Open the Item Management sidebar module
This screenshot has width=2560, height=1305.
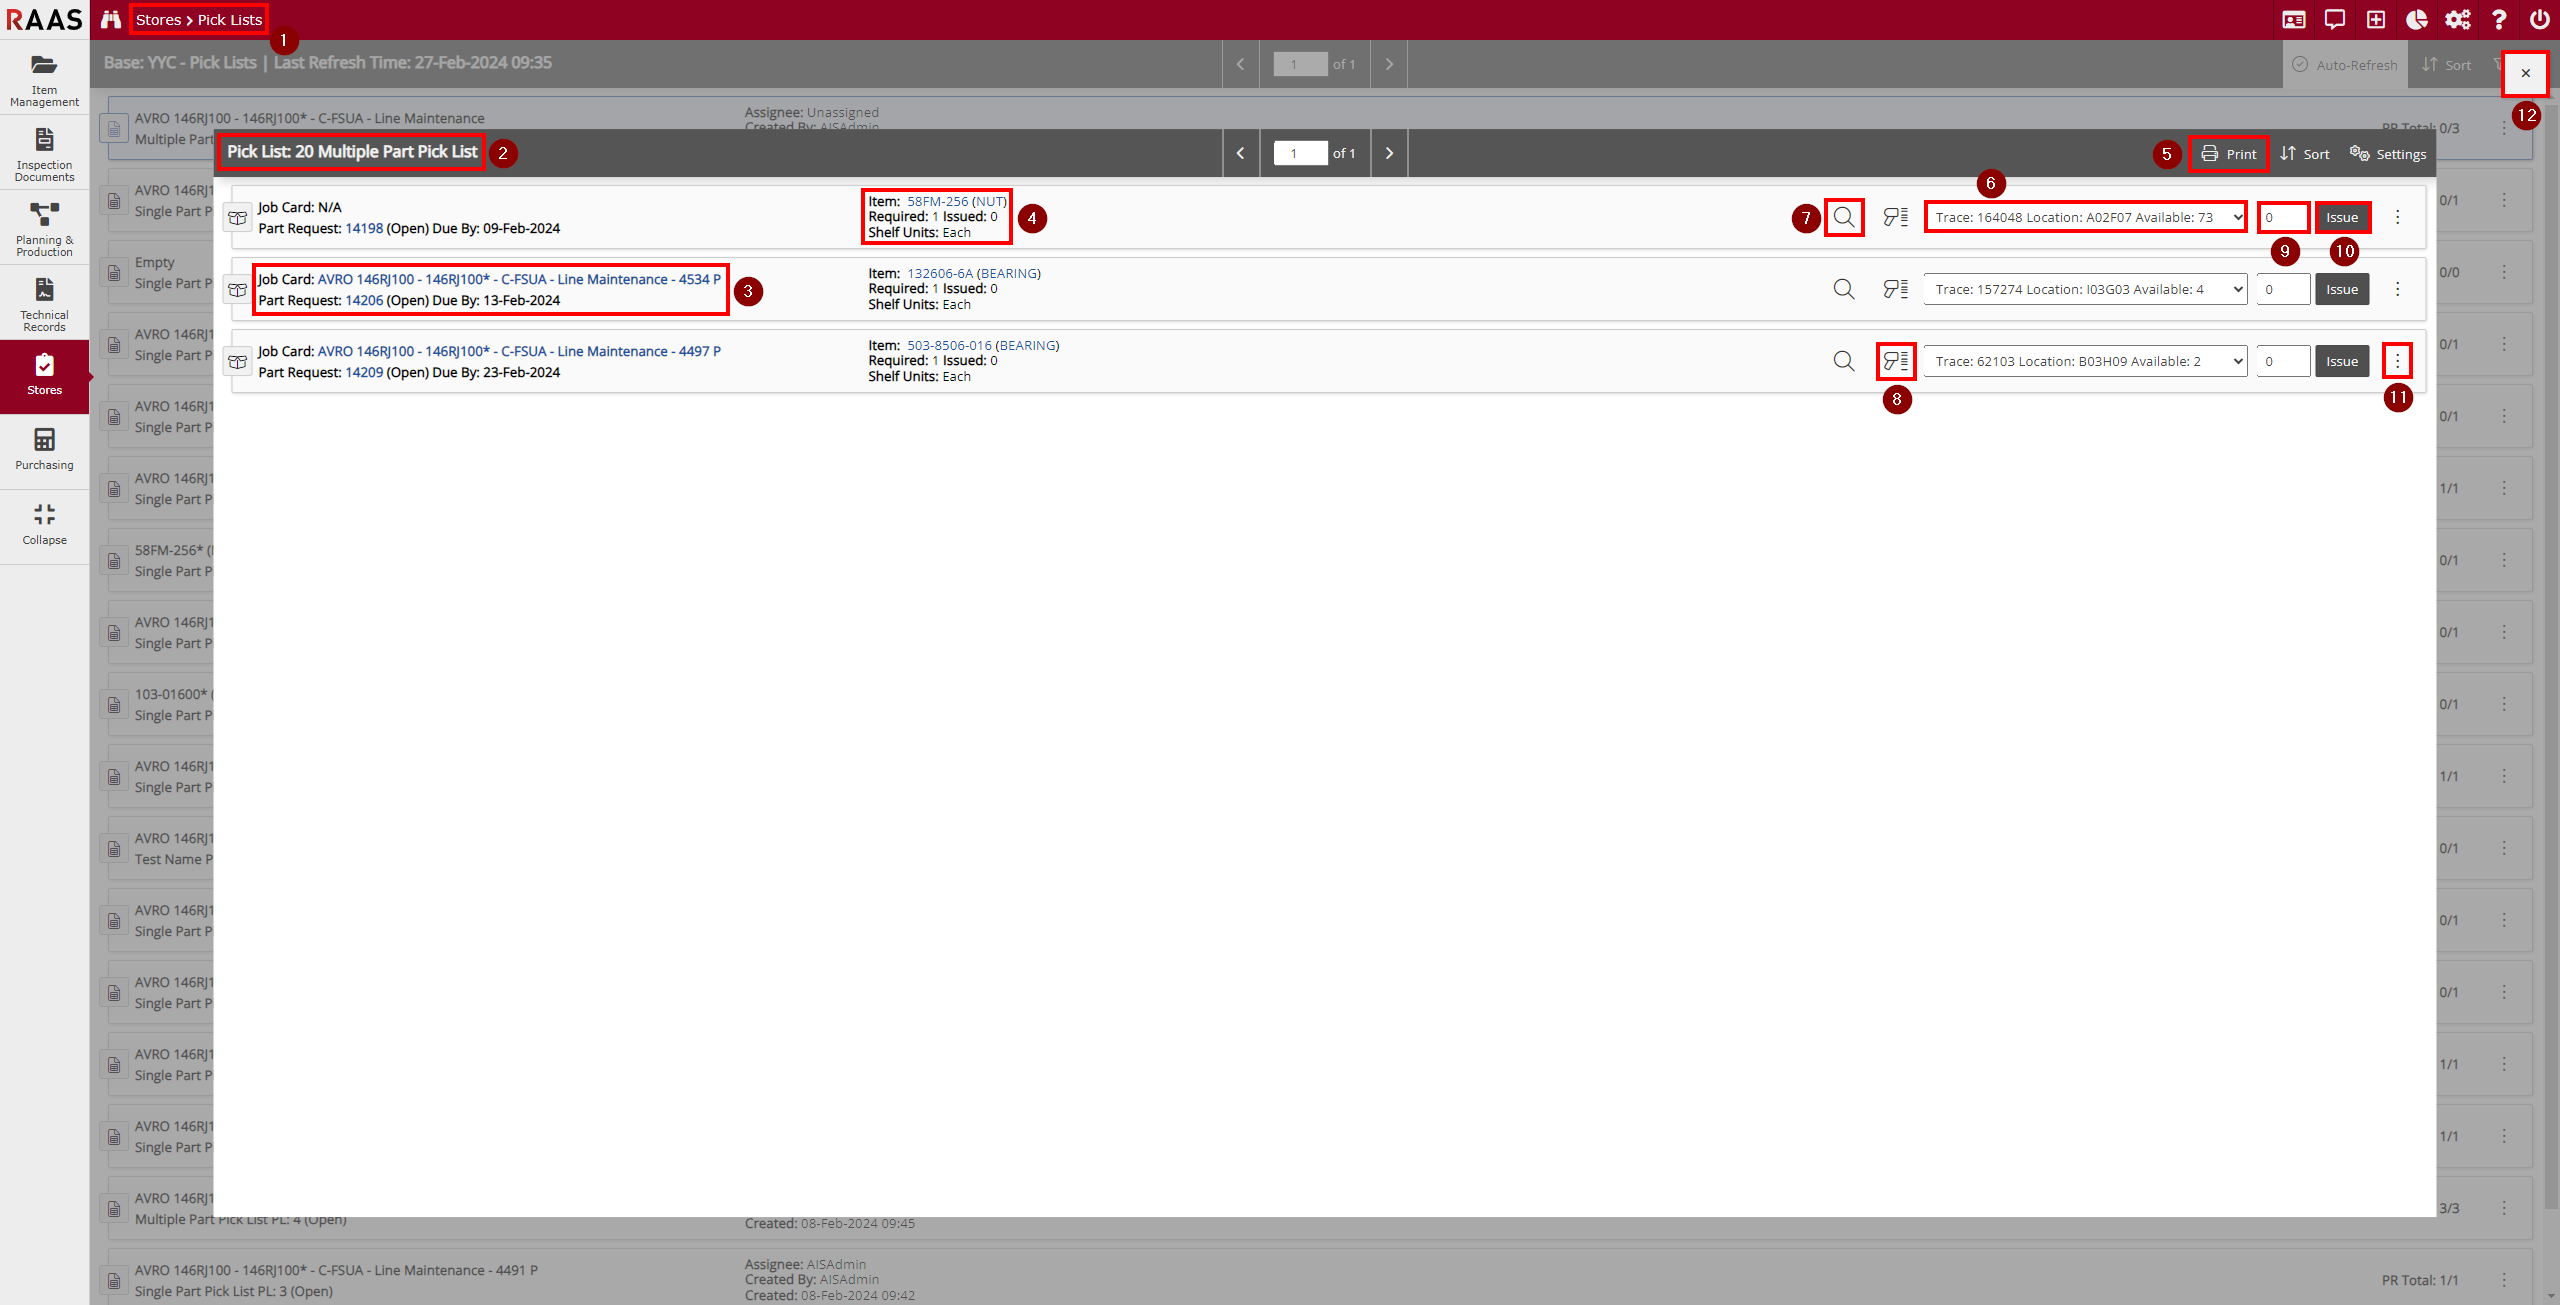click(x=44, y=79)
